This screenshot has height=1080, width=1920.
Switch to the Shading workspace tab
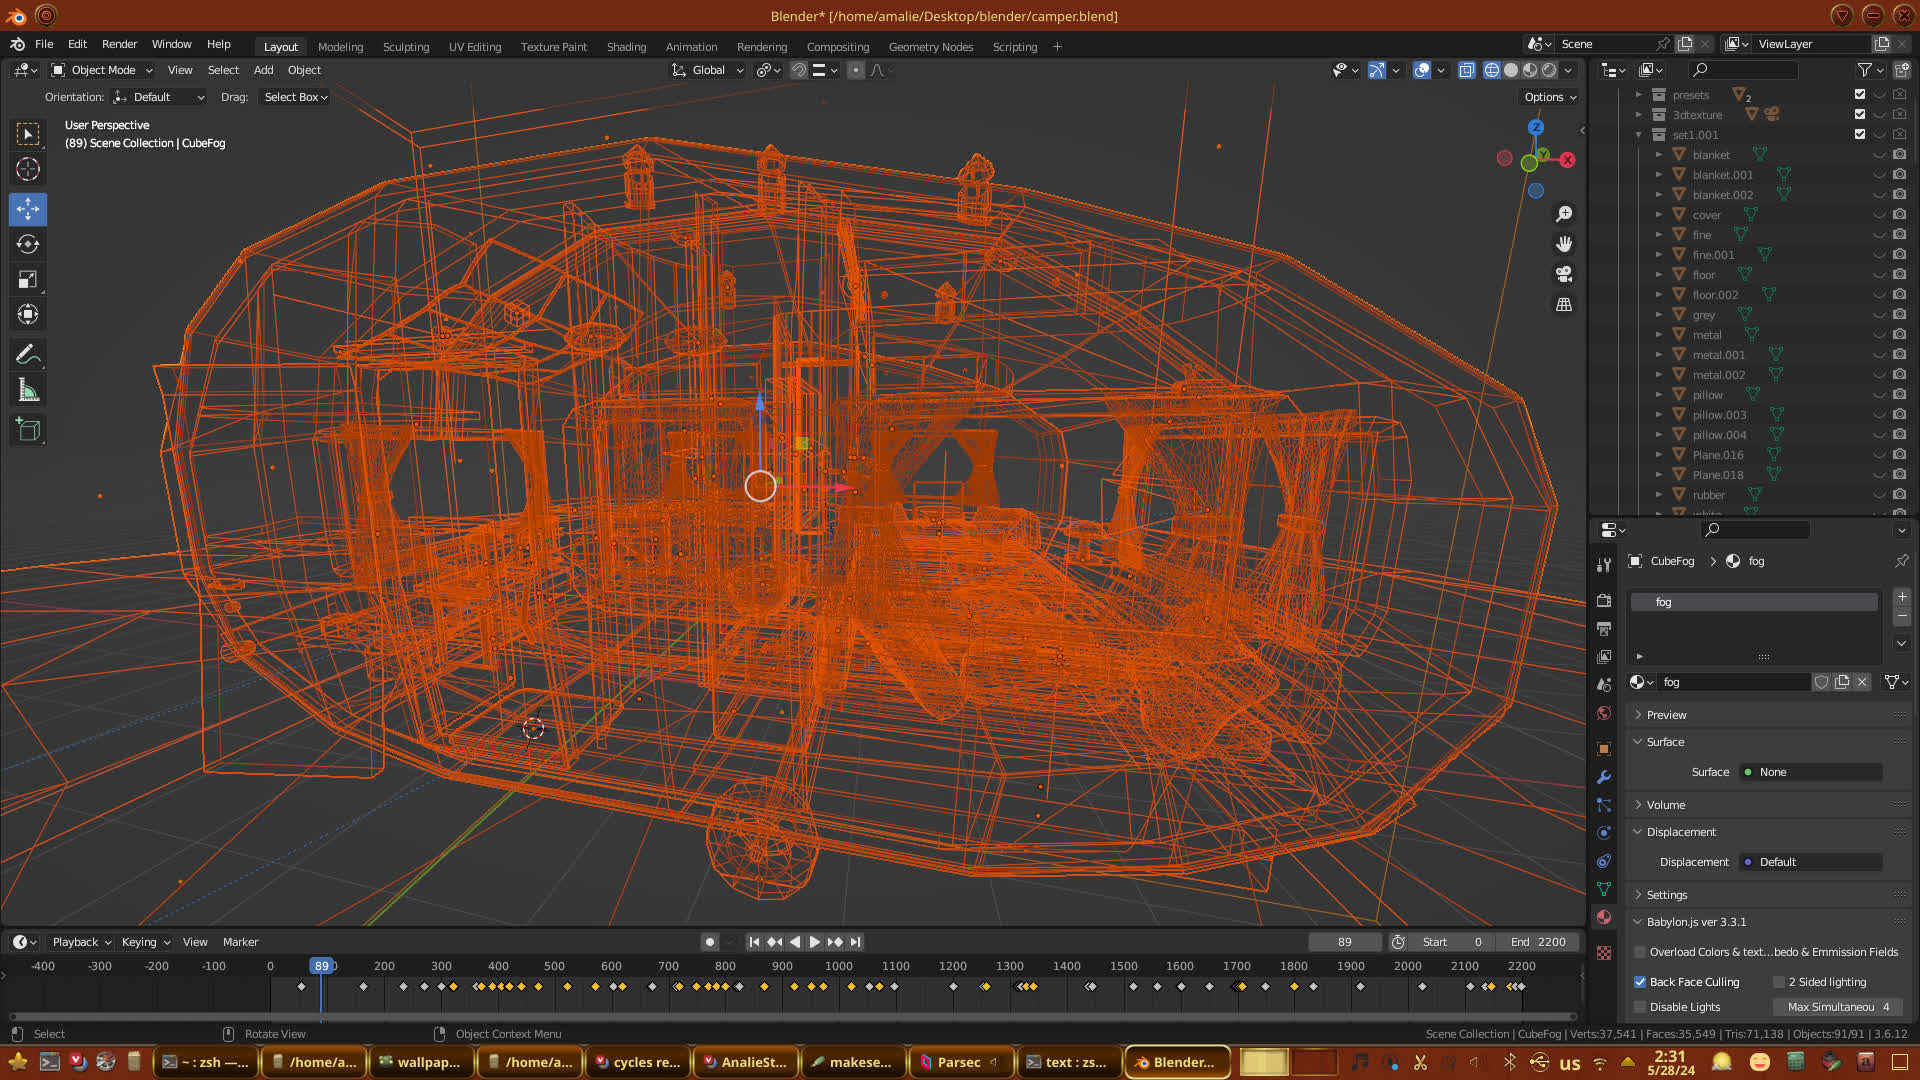(x=626, y=47)
